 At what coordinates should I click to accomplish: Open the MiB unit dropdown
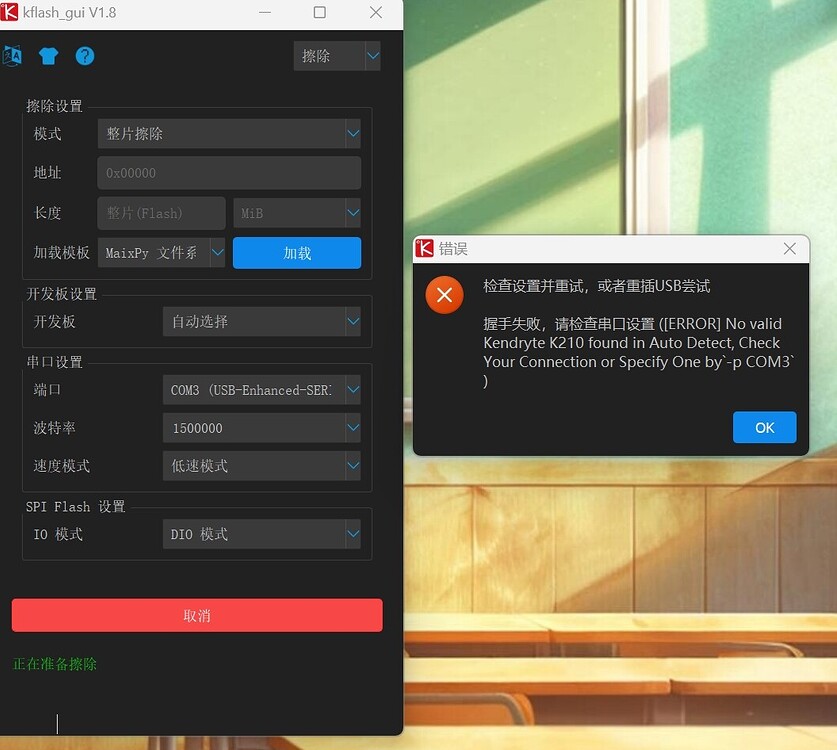click(x=297, y=213)
